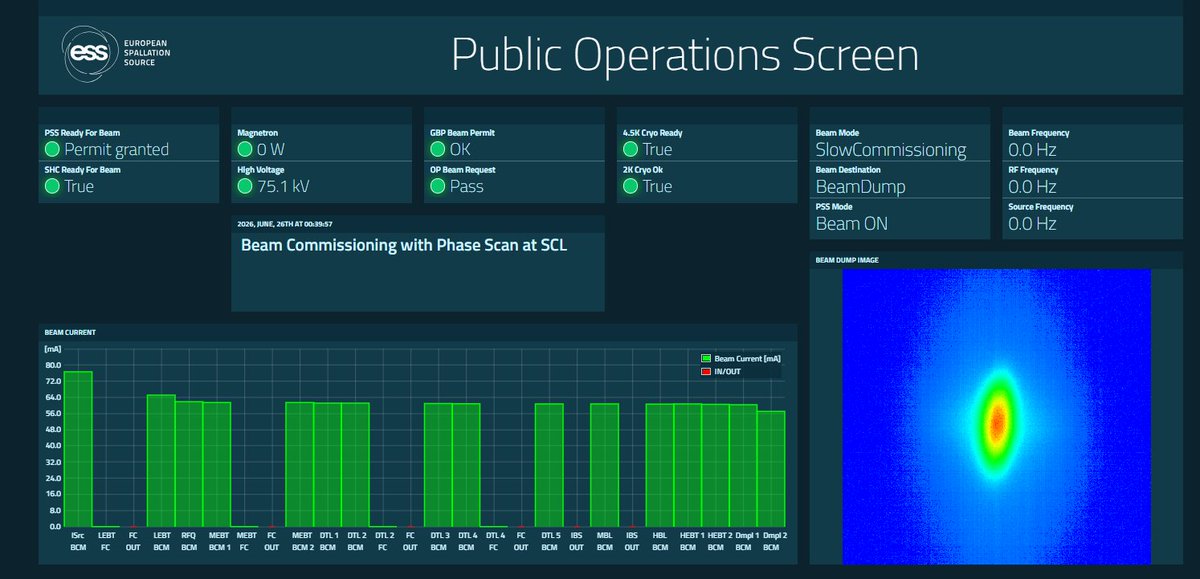The width and height of the screenshot is (1200, 579).
Task: Click the "SlowCommissioning" Beam Mode value
Action: [x=892, y=150]
